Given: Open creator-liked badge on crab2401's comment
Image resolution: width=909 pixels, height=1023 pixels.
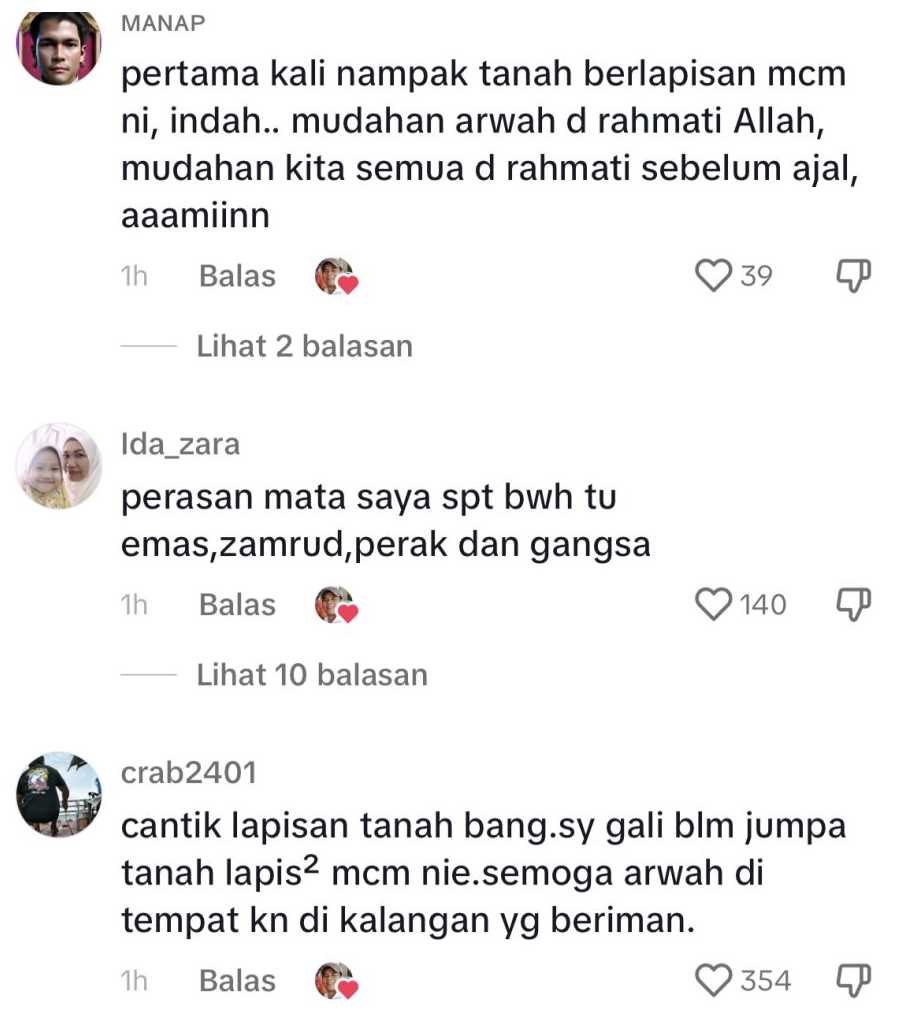Looking at the screenshot, I should [337, 981].
